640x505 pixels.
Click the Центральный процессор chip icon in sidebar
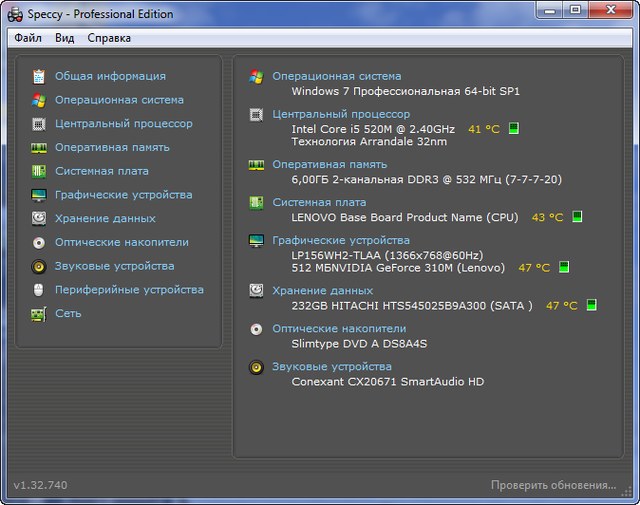click(39, 124)
